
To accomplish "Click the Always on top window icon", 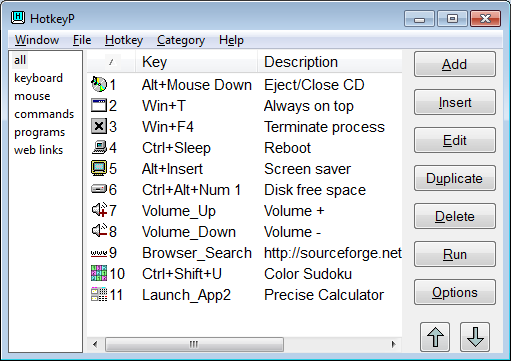I will click(x=99, y=105).
